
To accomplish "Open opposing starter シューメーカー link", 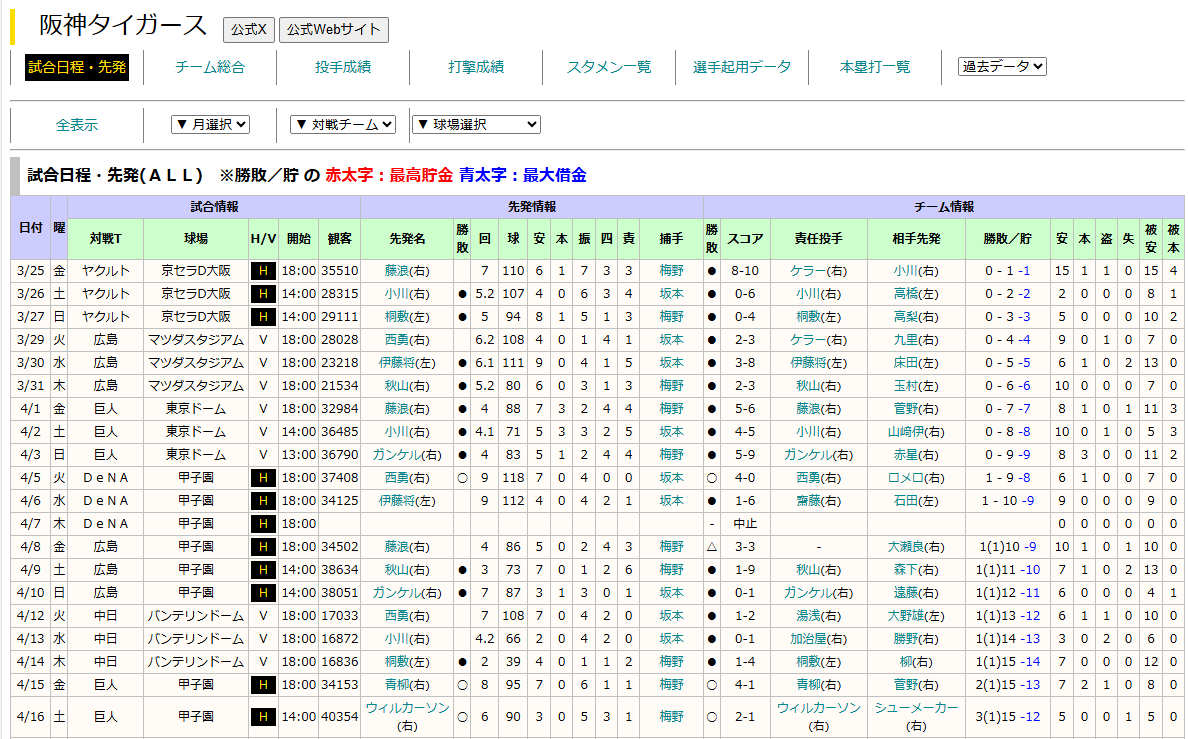I will 916,708.
